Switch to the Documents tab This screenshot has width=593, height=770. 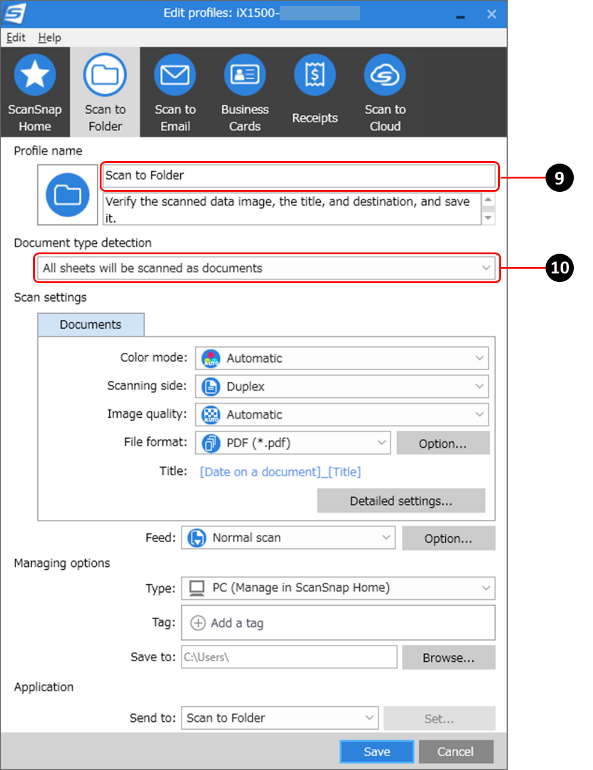(x=91, y=325)
